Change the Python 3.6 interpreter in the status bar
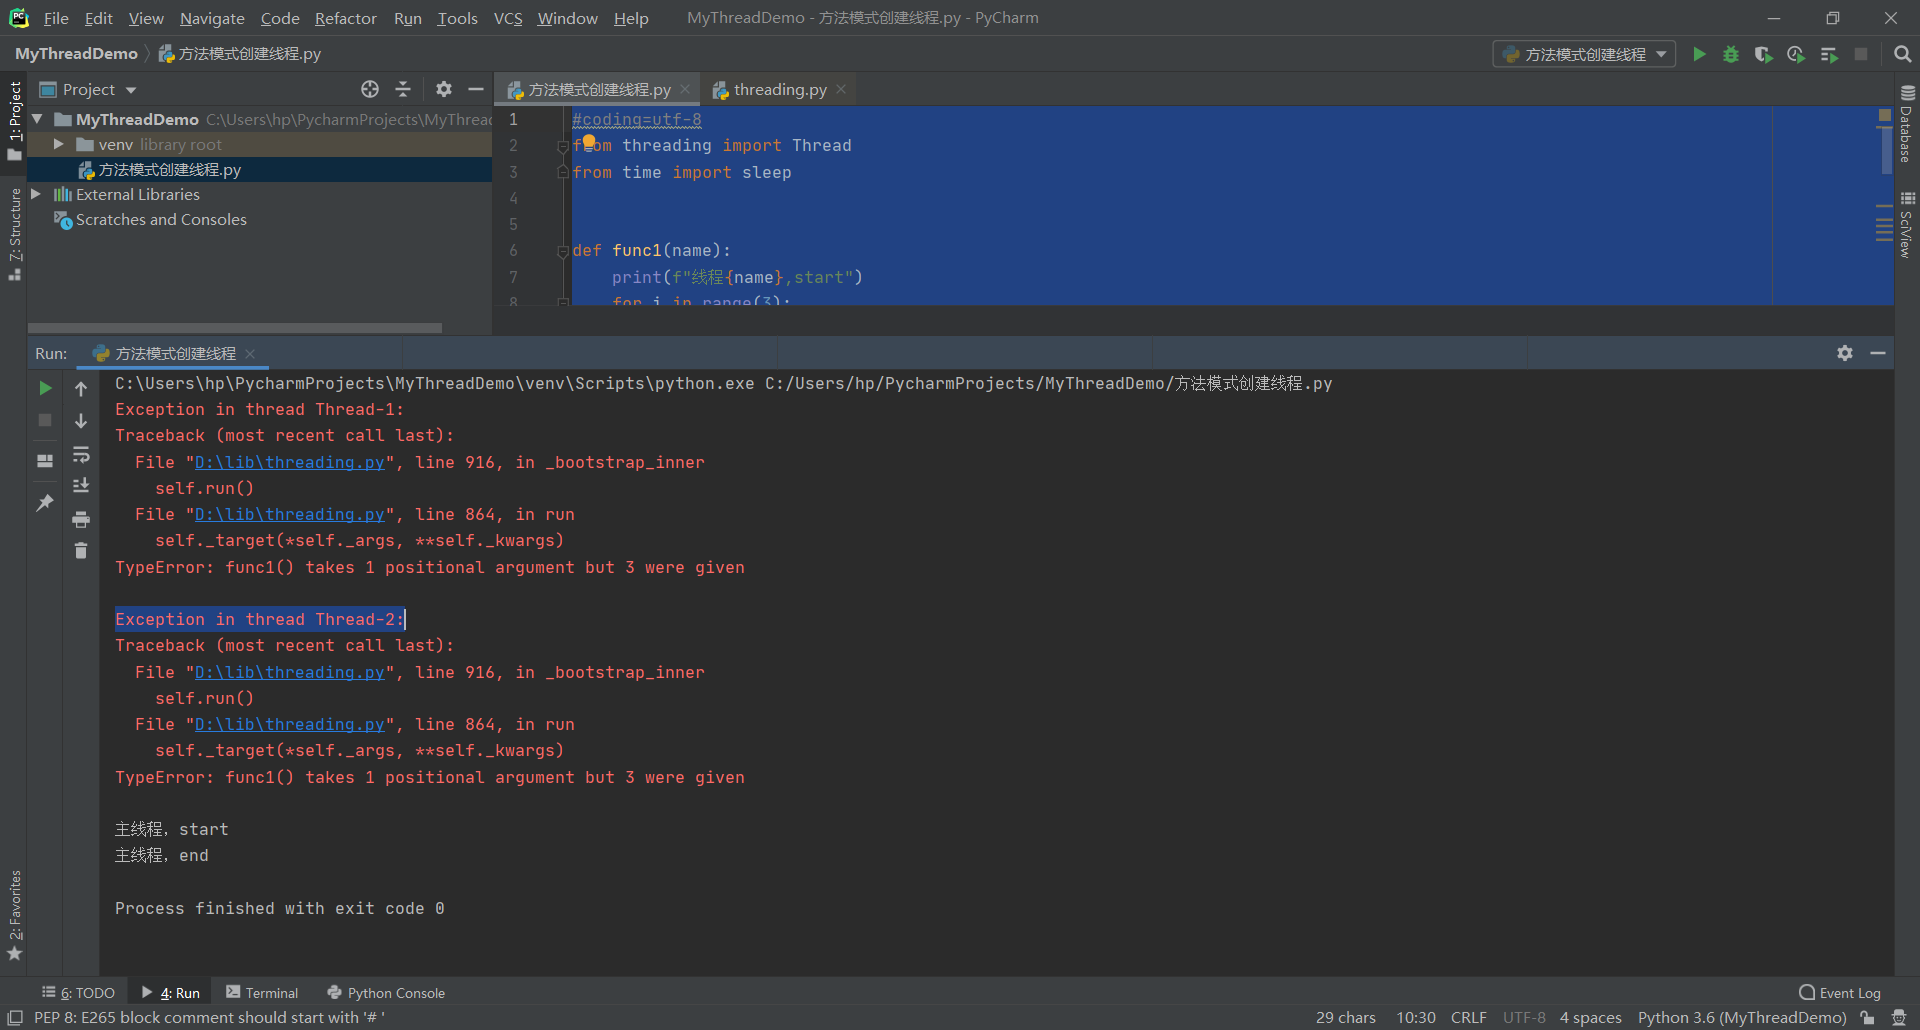 [x=1742, y=1018]
